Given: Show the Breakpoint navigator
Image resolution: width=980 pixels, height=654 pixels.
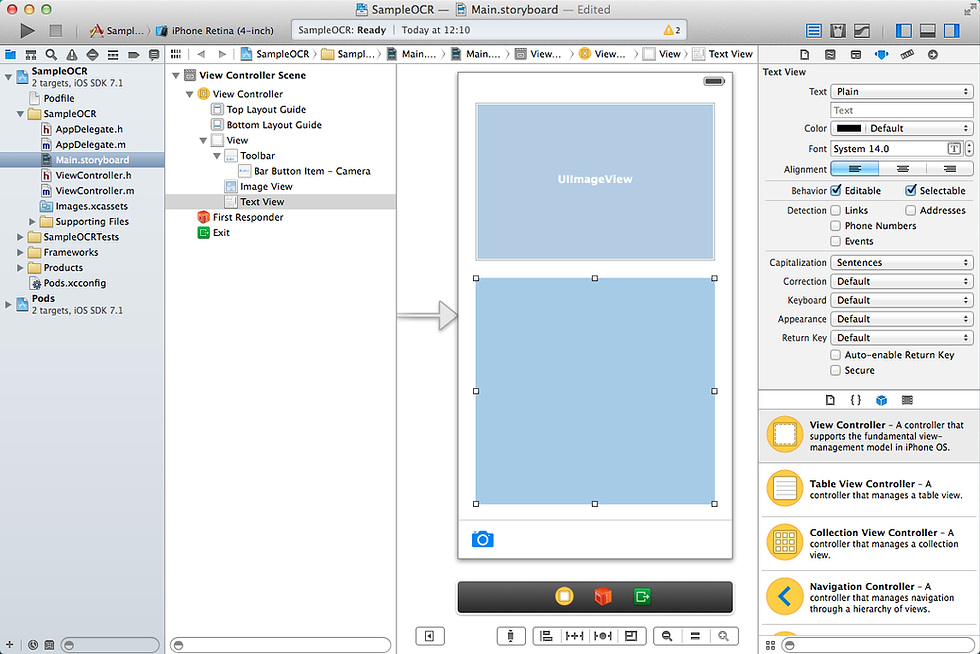Looking at the screenshot, I should point(134,54).
